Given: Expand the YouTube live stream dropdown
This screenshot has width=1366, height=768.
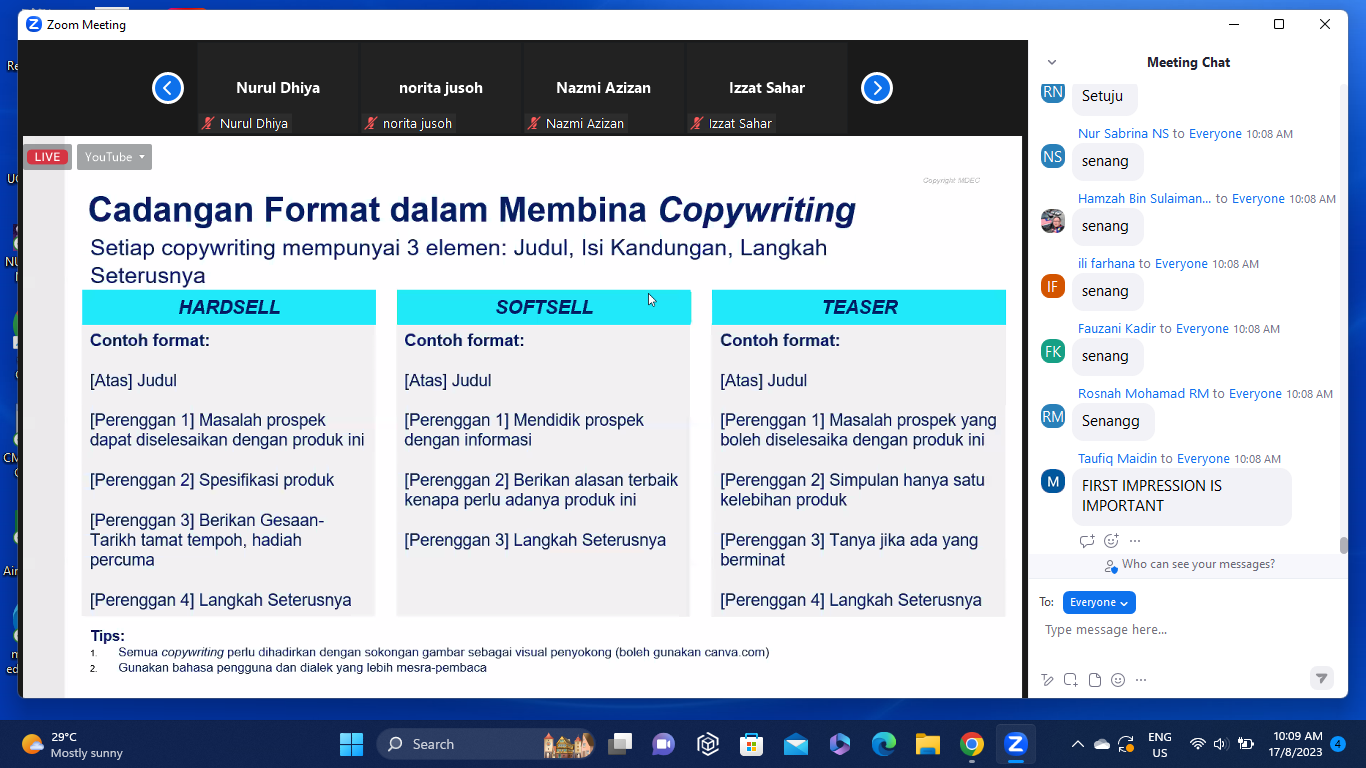Looking at the screenshot, I should coord(115,157).
